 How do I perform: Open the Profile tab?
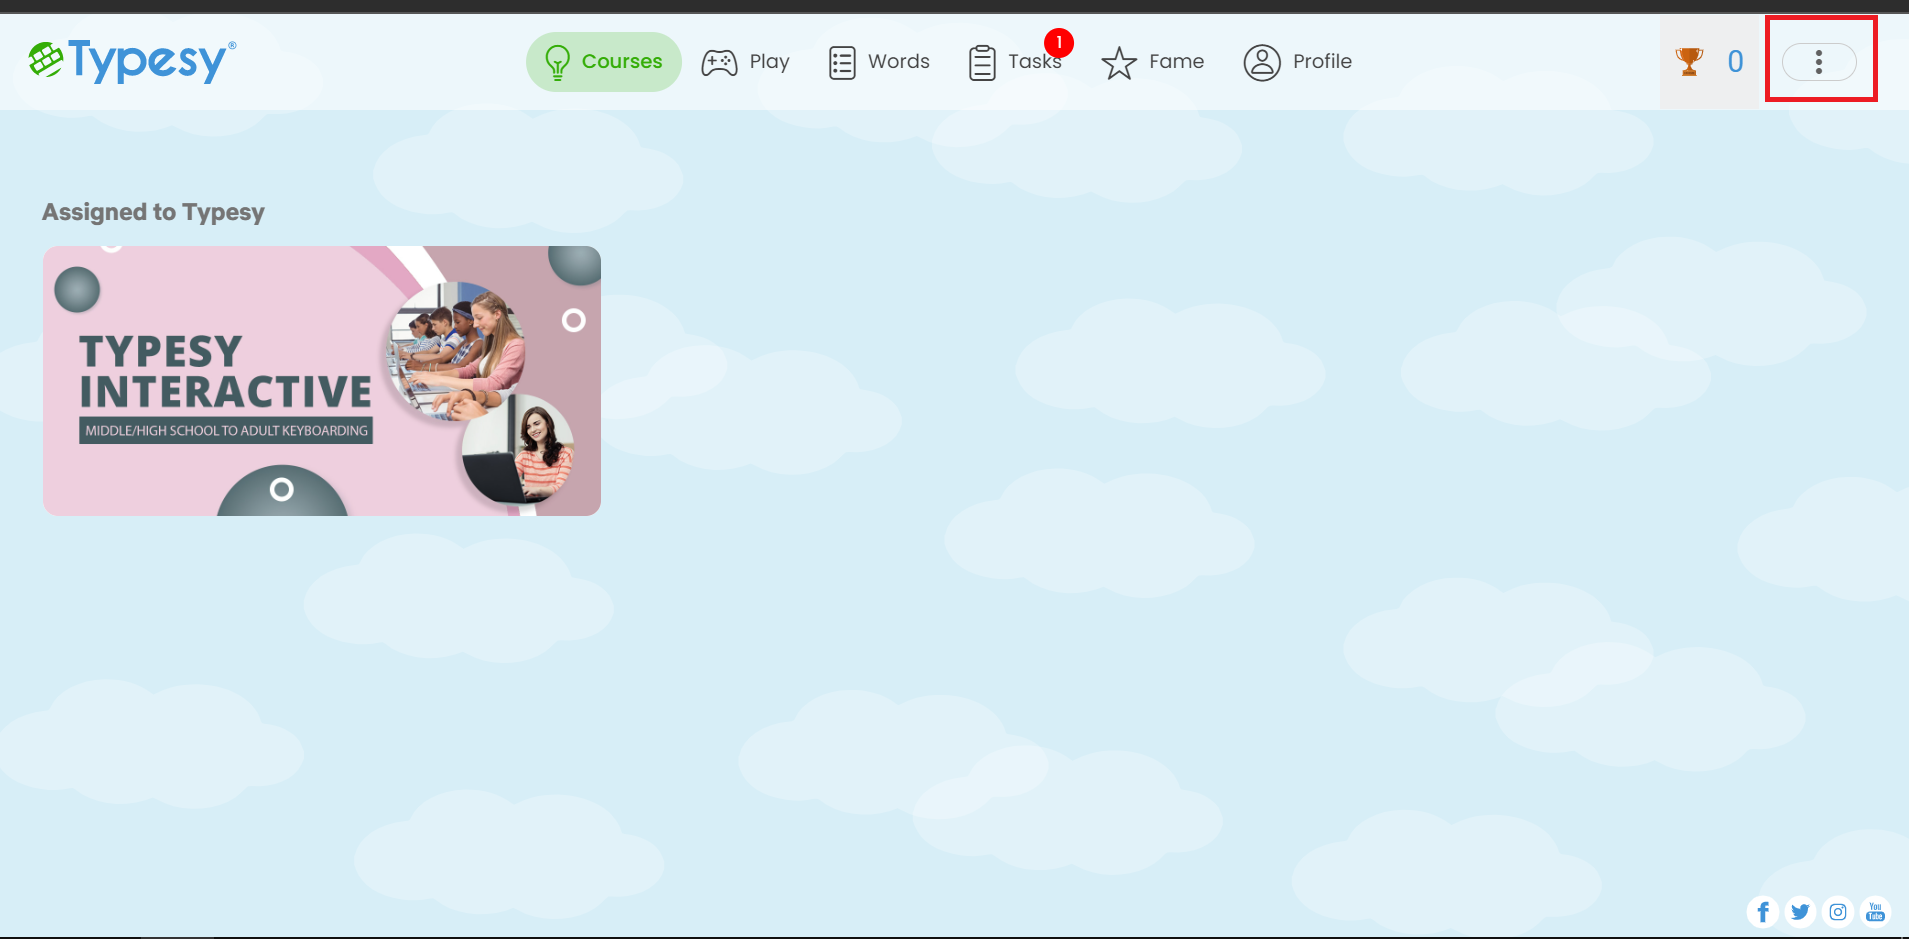coord(1298,62)
